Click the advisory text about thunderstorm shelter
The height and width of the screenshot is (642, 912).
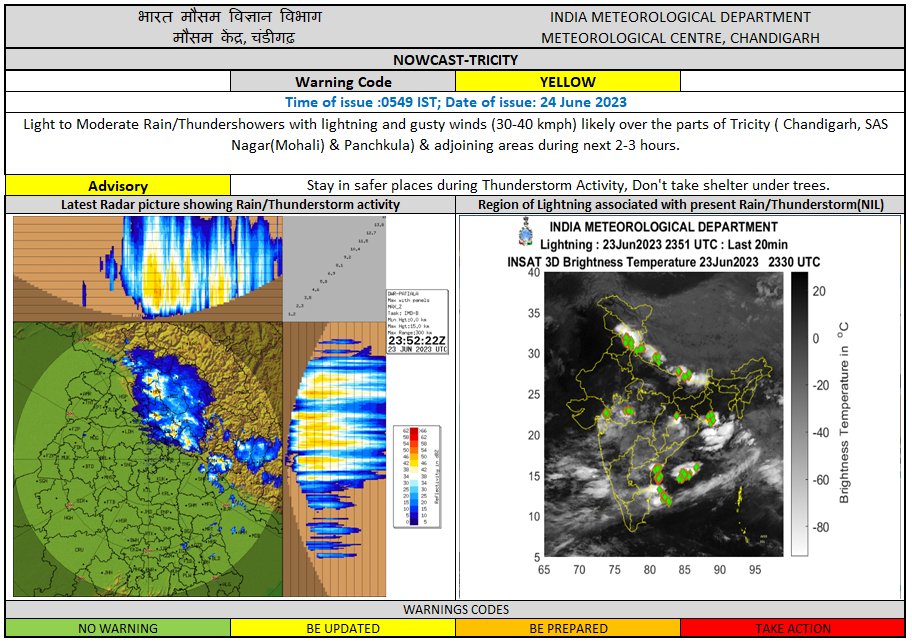pos(568,185)
